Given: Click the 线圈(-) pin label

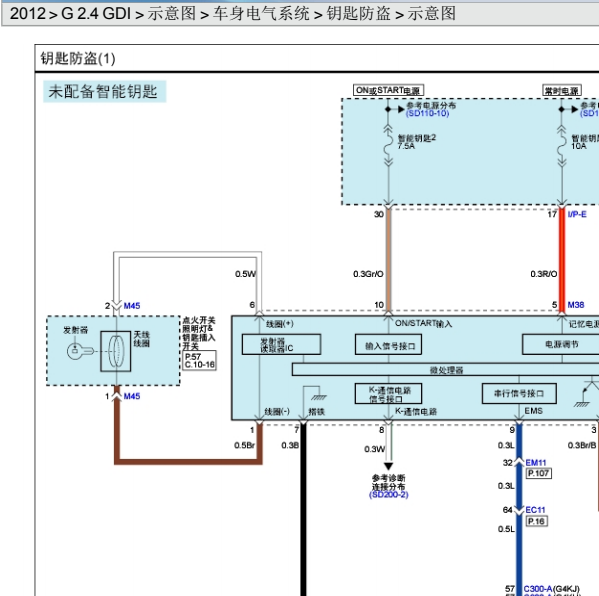Looking at the screenshot, I should [x=277, y=411].
